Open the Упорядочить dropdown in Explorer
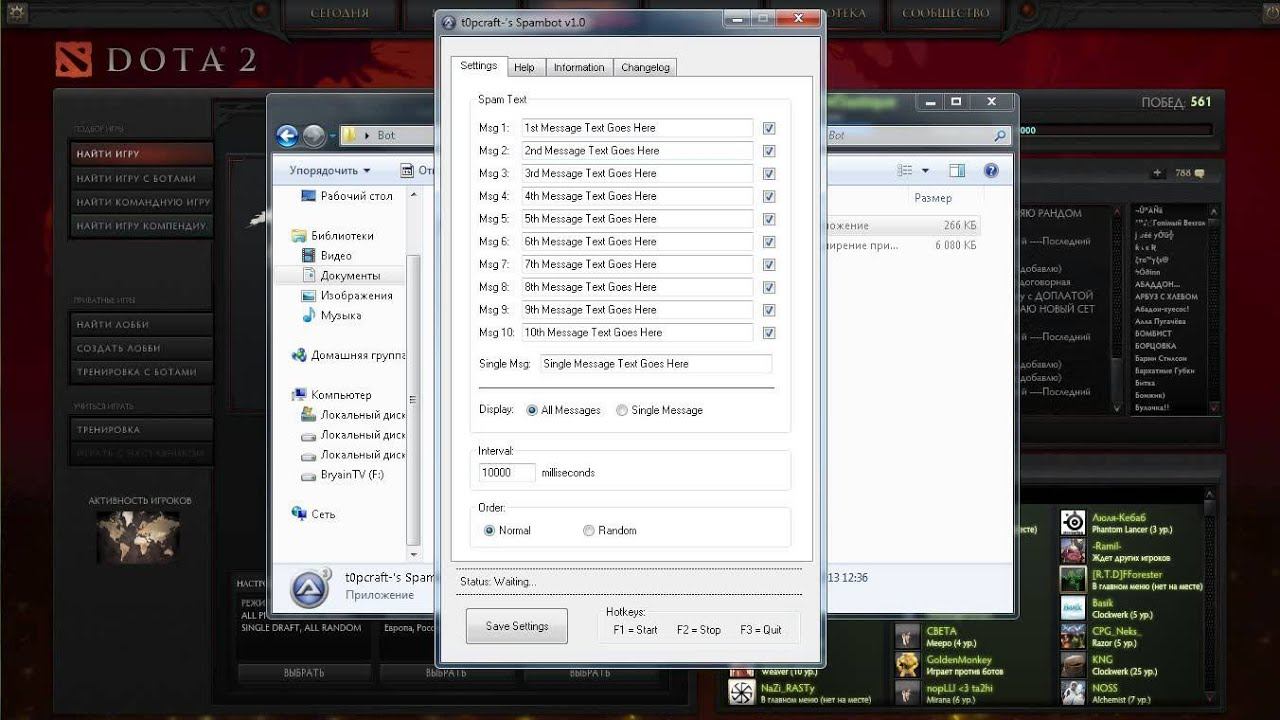This screenshot has width=1280, height=720. pyautogui.click(x=330, y=171)
